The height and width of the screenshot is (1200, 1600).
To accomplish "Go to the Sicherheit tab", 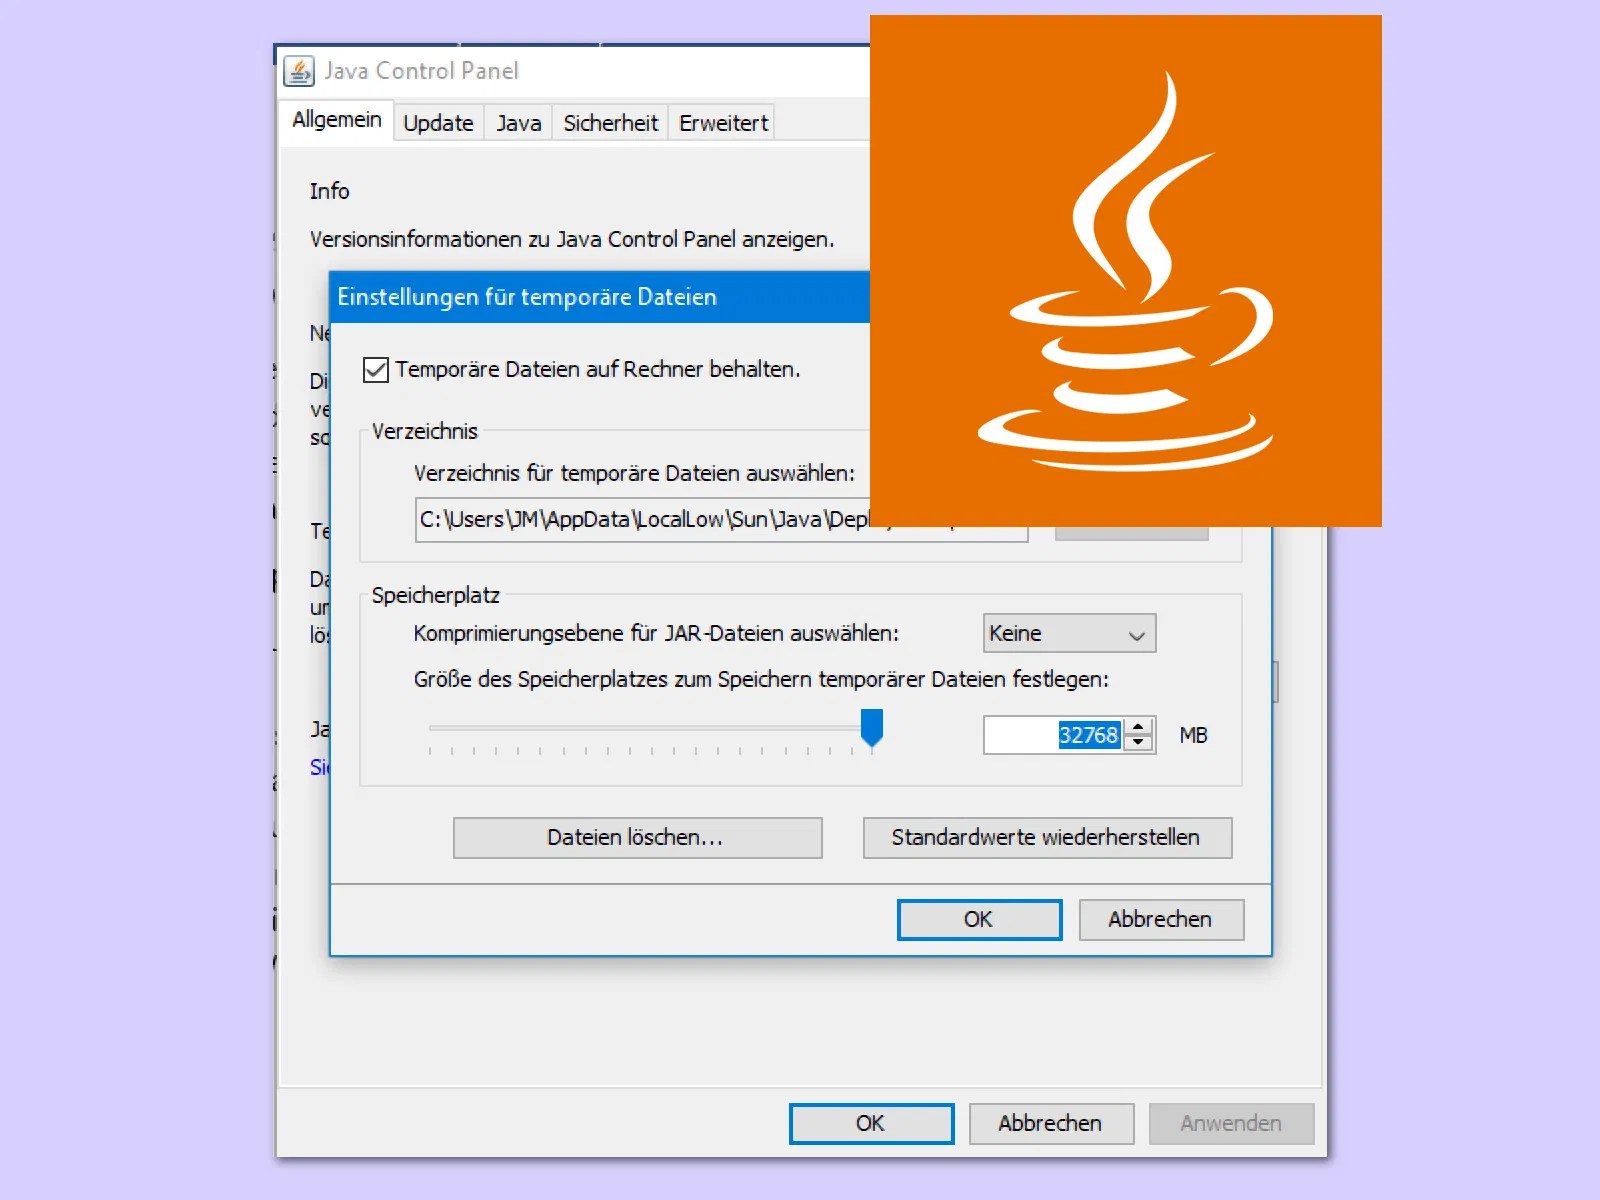I will click(611, 123).
